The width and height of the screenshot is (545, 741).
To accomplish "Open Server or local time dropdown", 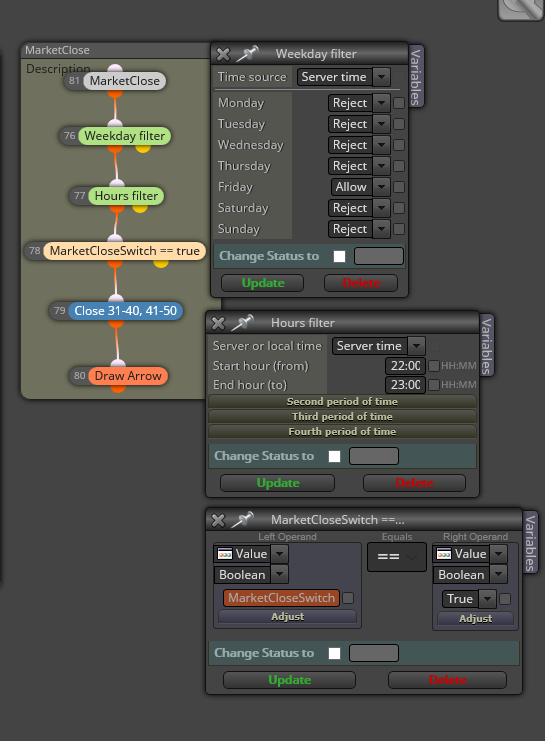I will click(x=378, y=346).
